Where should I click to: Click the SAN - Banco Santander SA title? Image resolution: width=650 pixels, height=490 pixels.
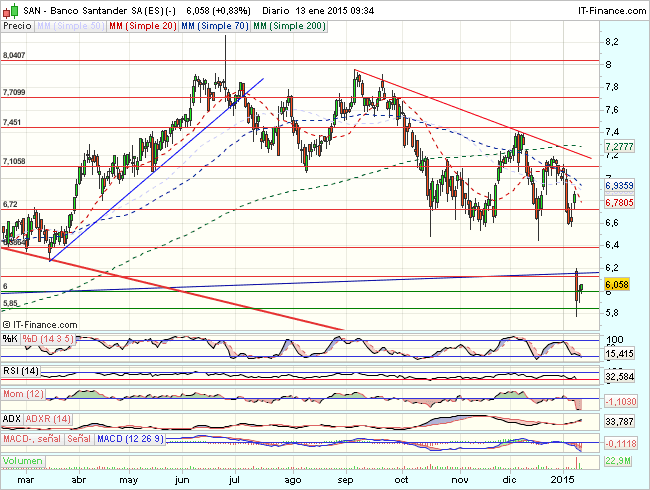93,11
